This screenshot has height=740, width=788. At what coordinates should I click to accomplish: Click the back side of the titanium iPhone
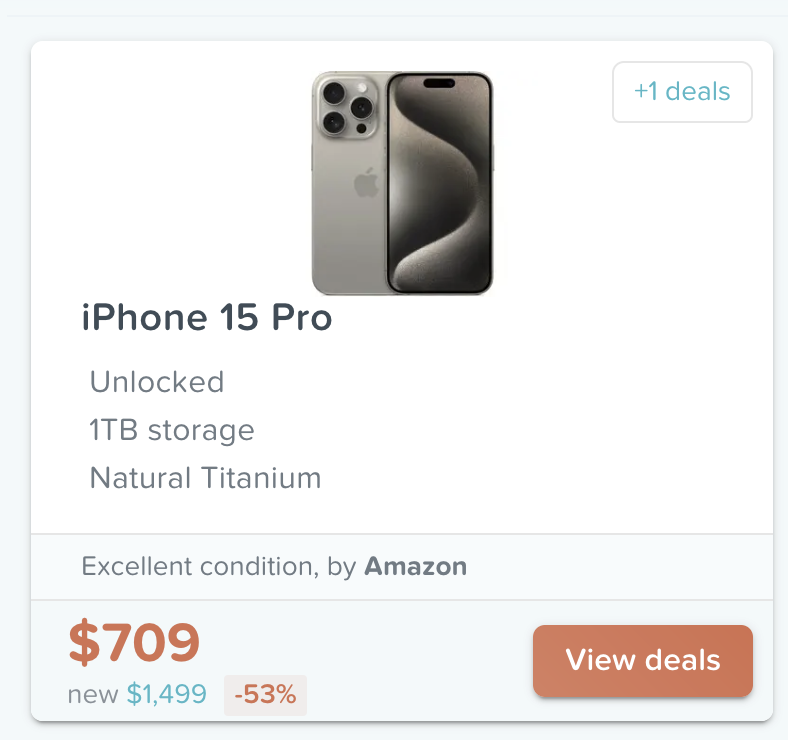pyautogui.click(x=350, y=230)
